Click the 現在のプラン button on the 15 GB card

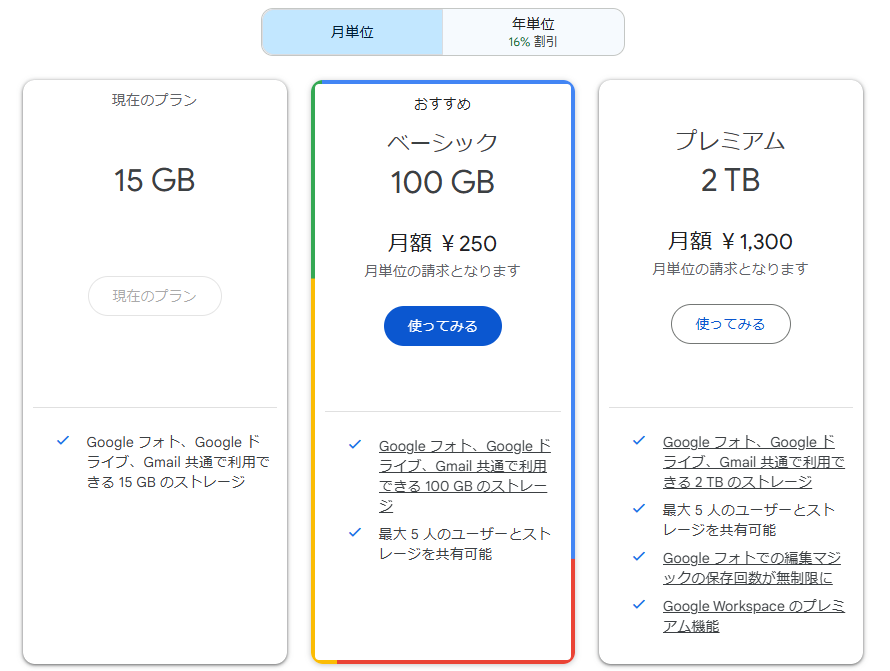[x=154, y=296]
